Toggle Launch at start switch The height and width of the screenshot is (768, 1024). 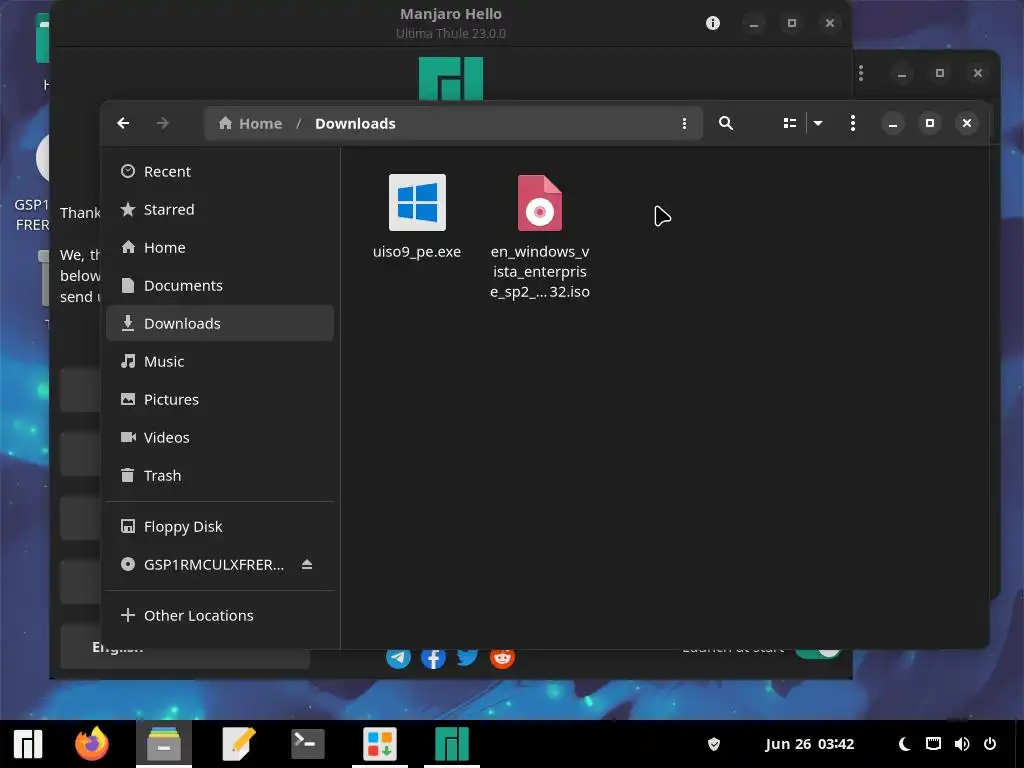point(818,652)
